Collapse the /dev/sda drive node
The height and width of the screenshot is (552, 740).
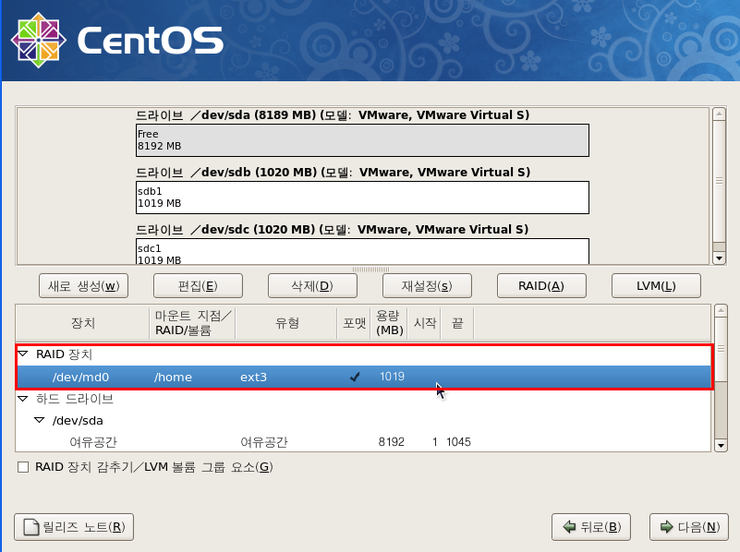[x=39, y=421]
